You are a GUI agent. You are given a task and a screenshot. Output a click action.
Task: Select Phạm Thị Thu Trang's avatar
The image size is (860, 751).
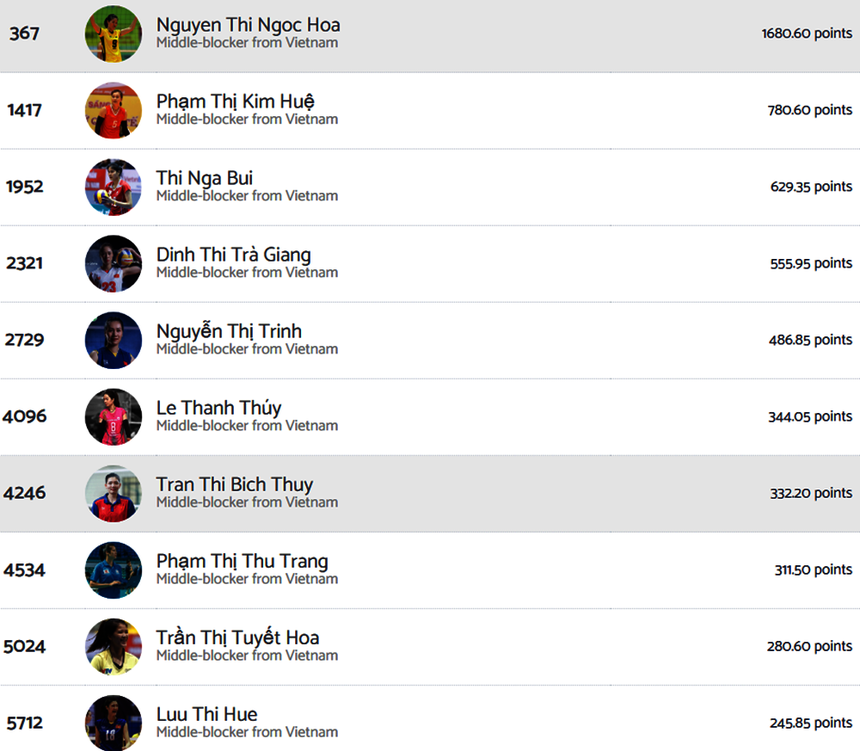coord(113,570)
